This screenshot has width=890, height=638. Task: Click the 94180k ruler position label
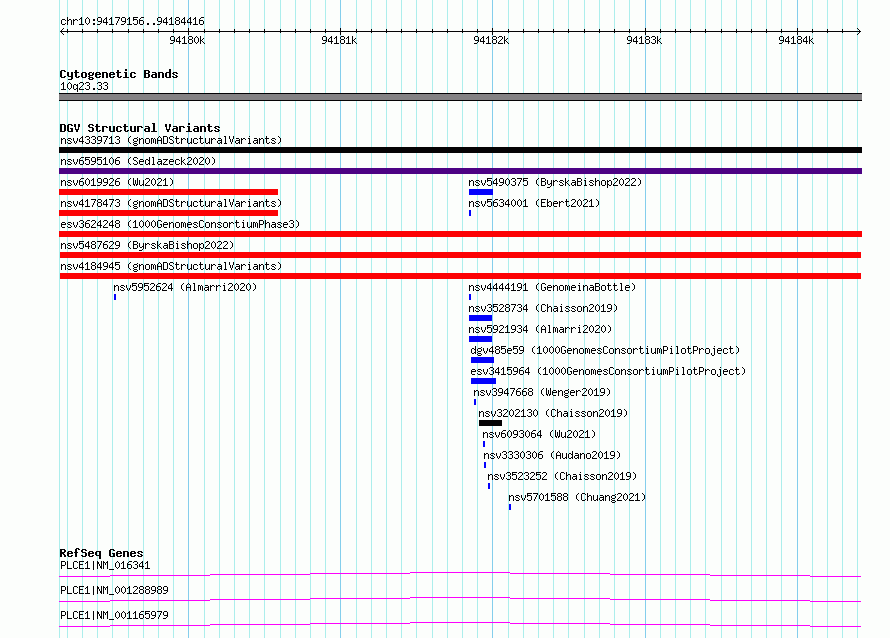tap(187, 40)
